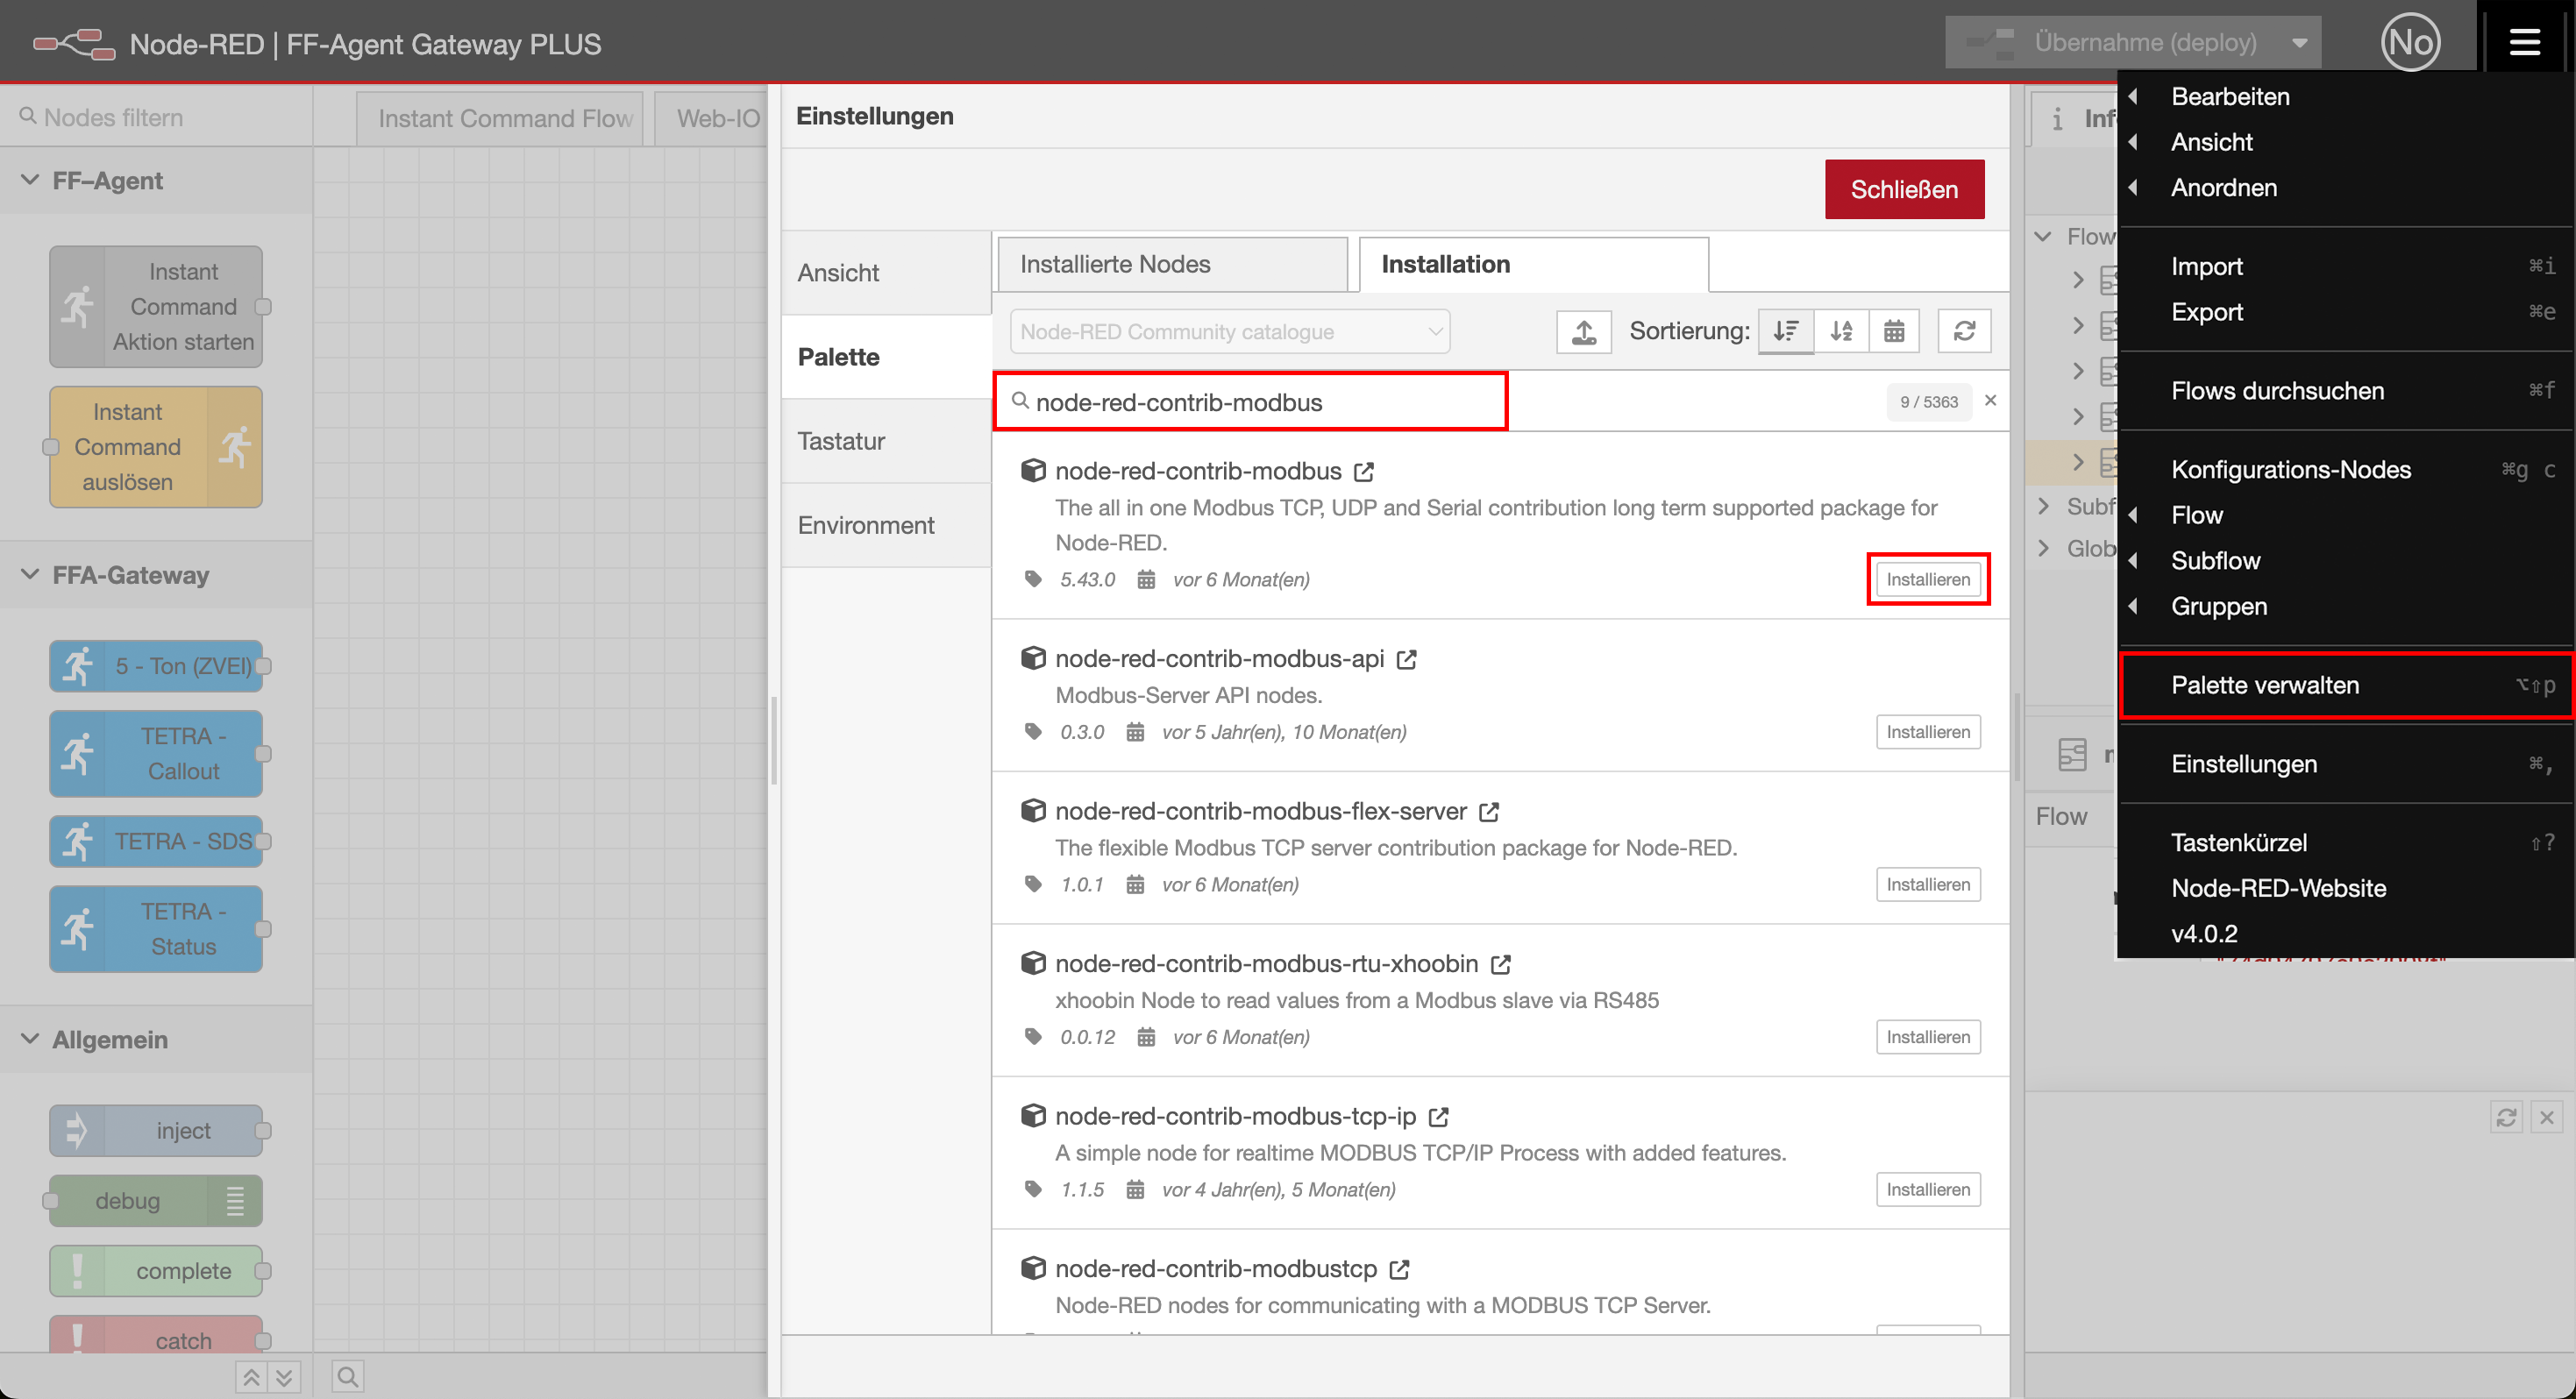
Task: Open node-red-contrib-modbus-rtu-xhoobin external link icon
Action: [x=1501, y=964]
